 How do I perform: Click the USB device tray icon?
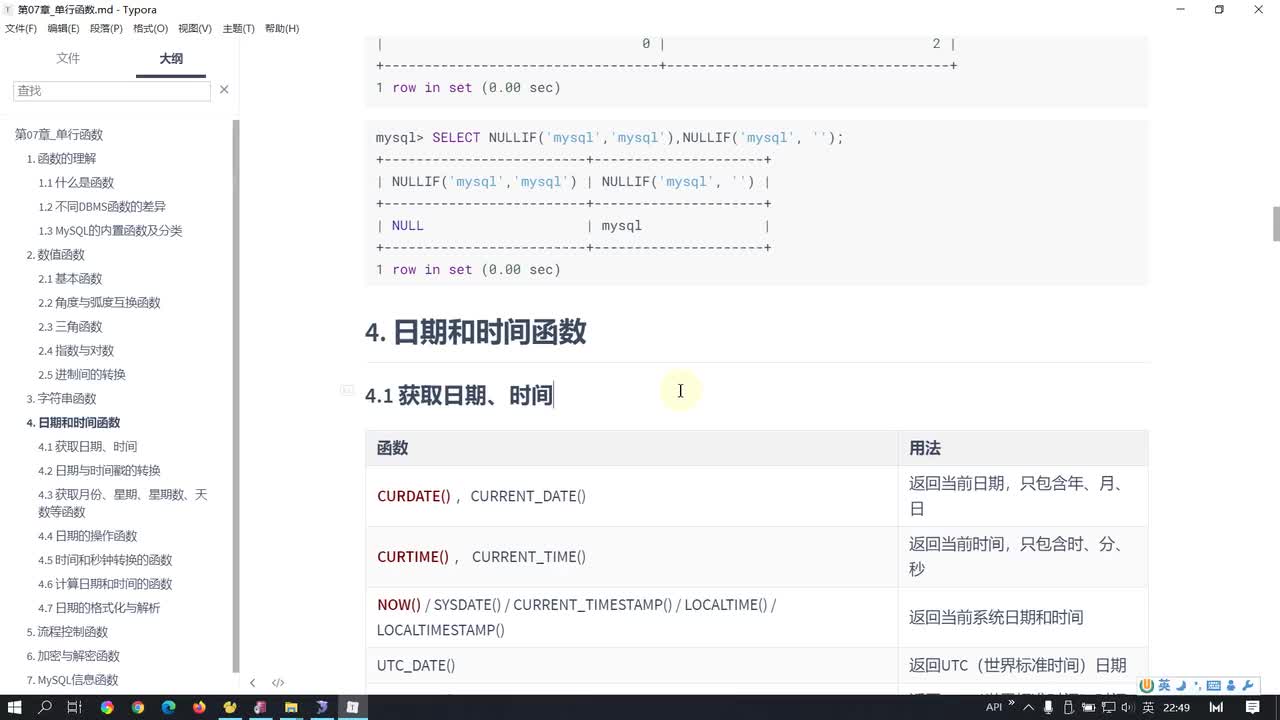(x=1068, y=707)
